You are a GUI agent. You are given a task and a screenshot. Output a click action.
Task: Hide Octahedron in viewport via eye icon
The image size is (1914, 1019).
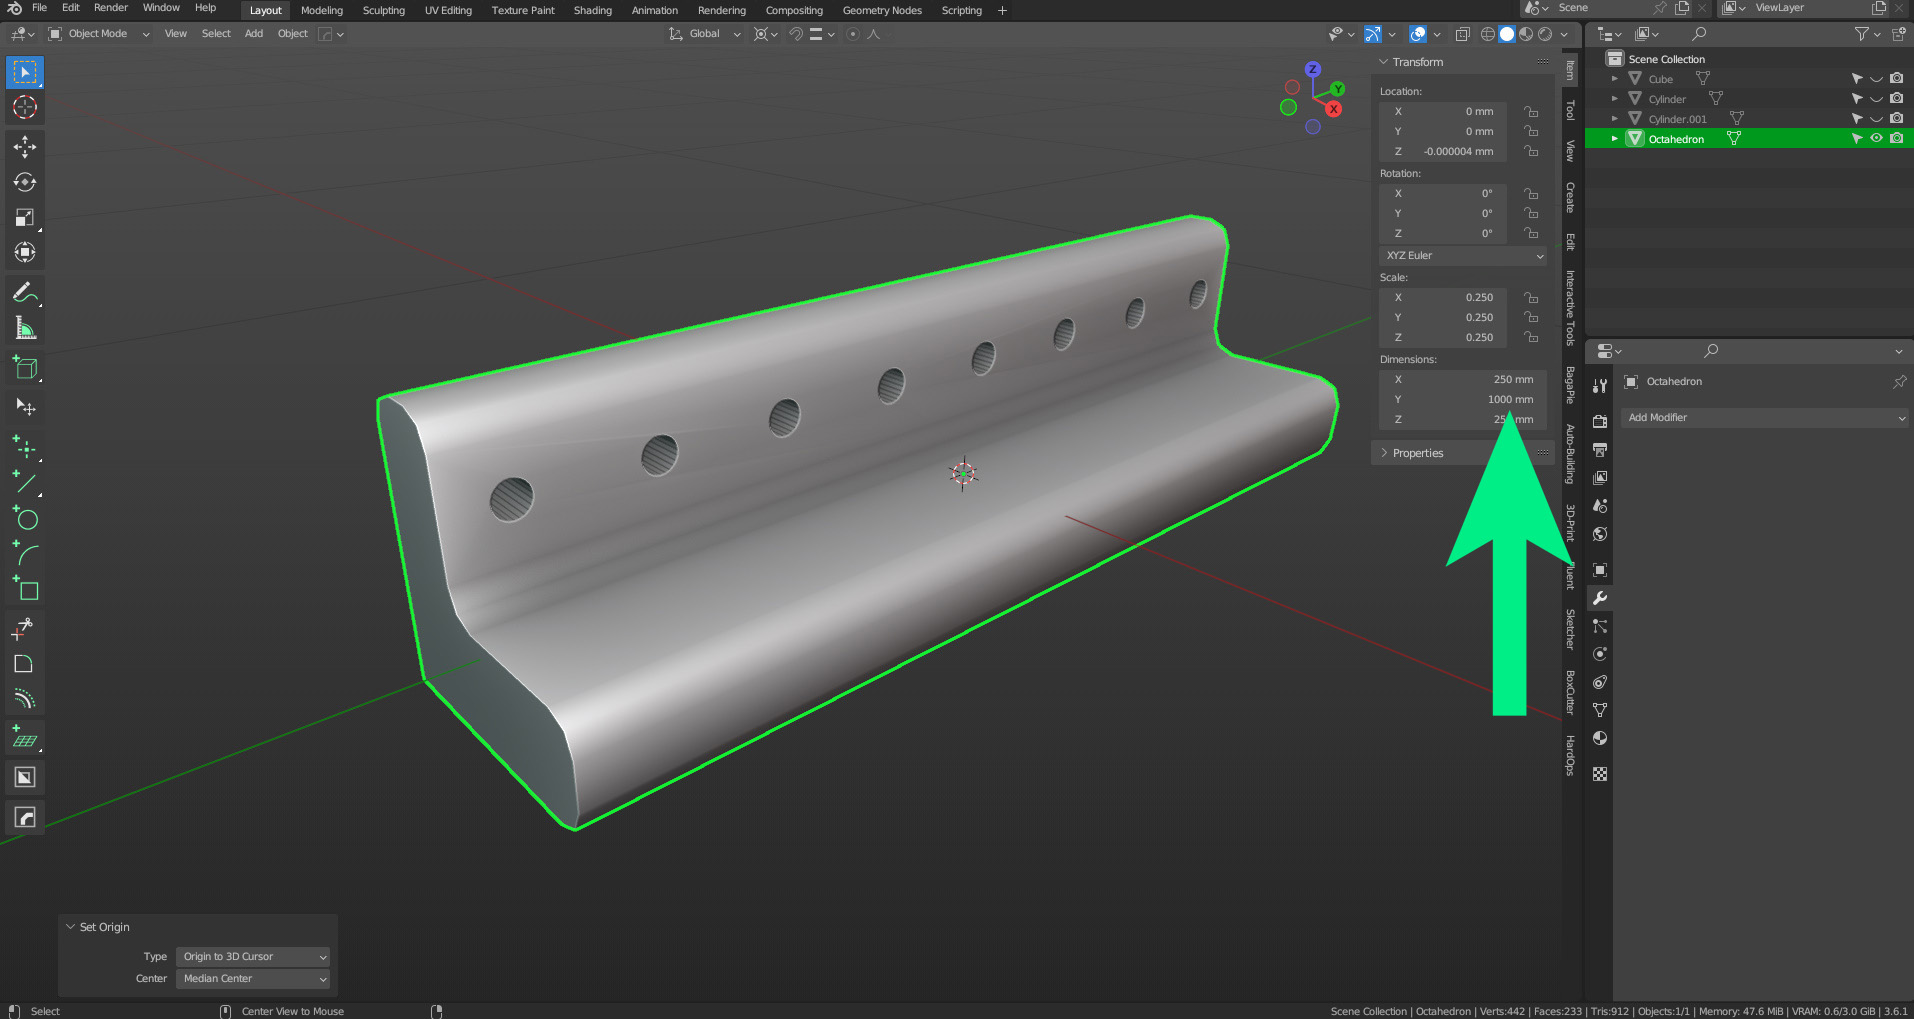[x=1876, y=139]
